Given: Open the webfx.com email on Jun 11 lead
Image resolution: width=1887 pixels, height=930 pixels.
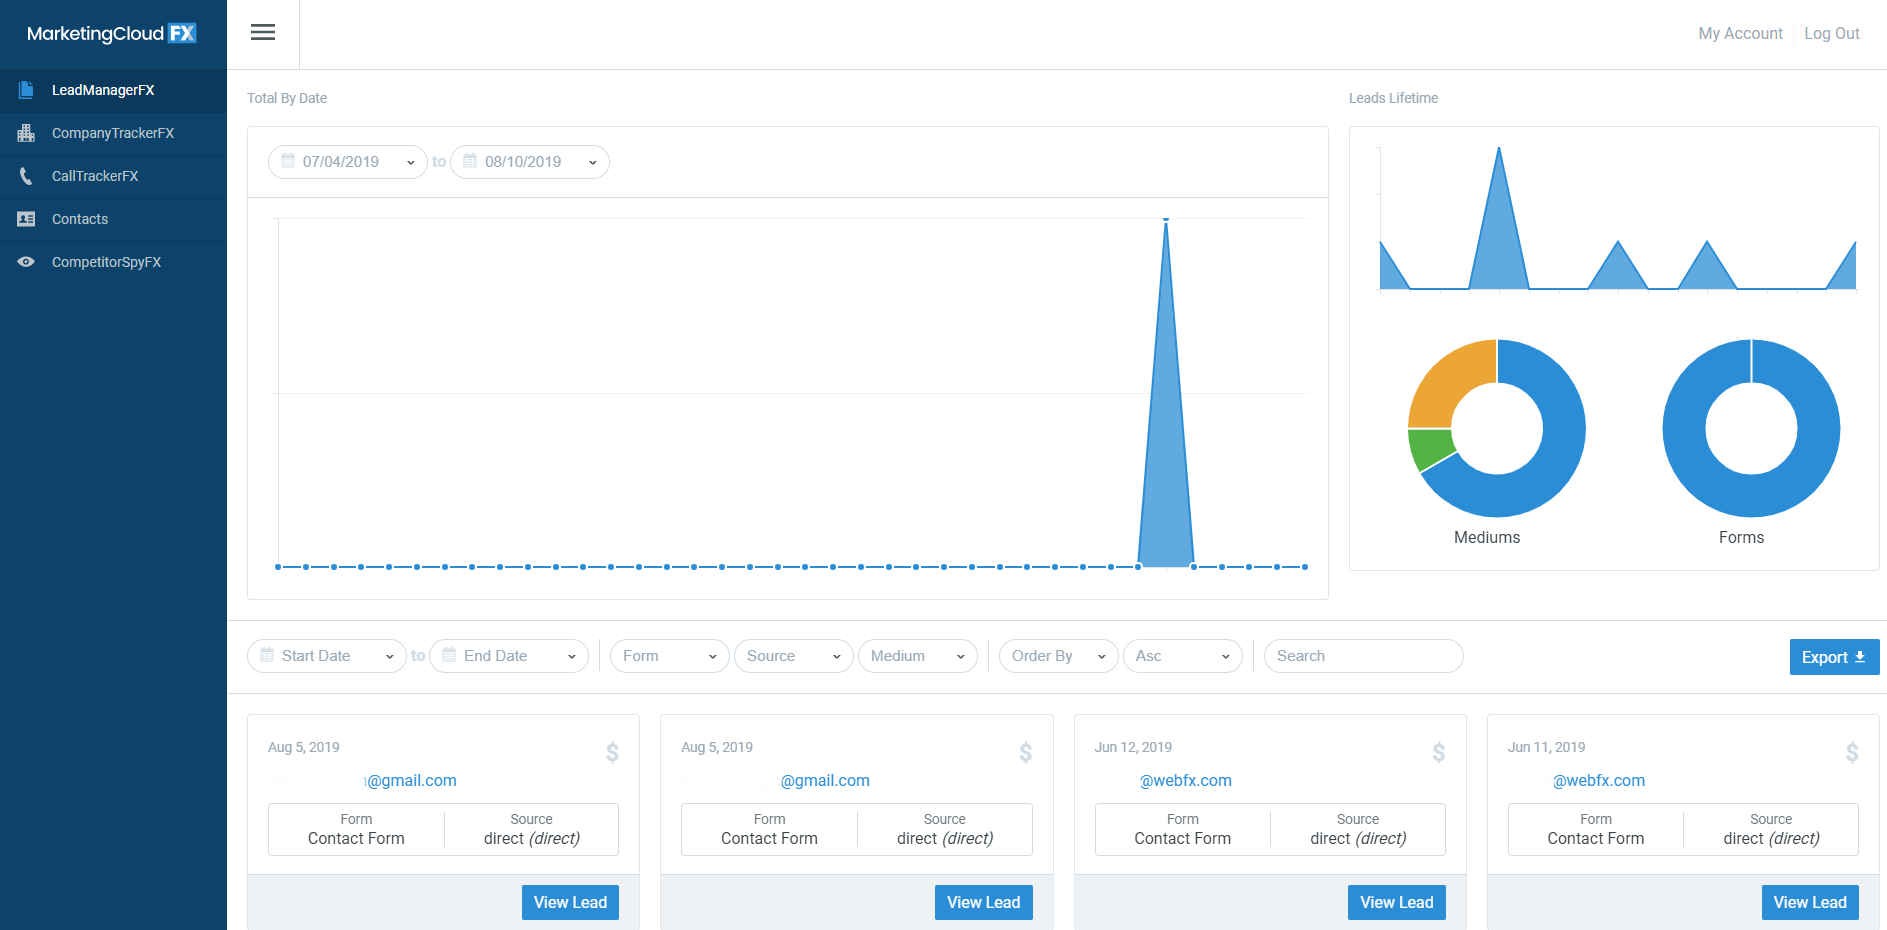Looking at the screenshot, I should click(1598, 780).
